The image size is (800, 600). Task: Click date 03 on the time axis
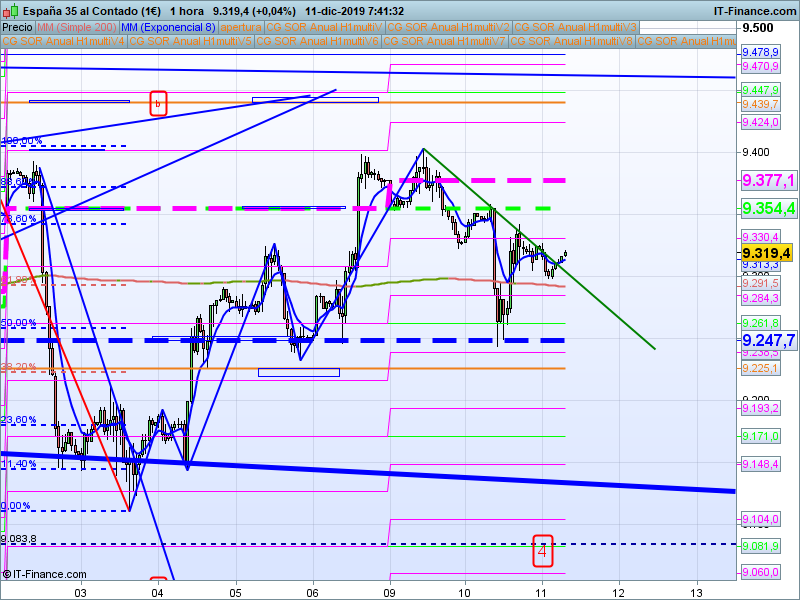click(x=81, y=593)
